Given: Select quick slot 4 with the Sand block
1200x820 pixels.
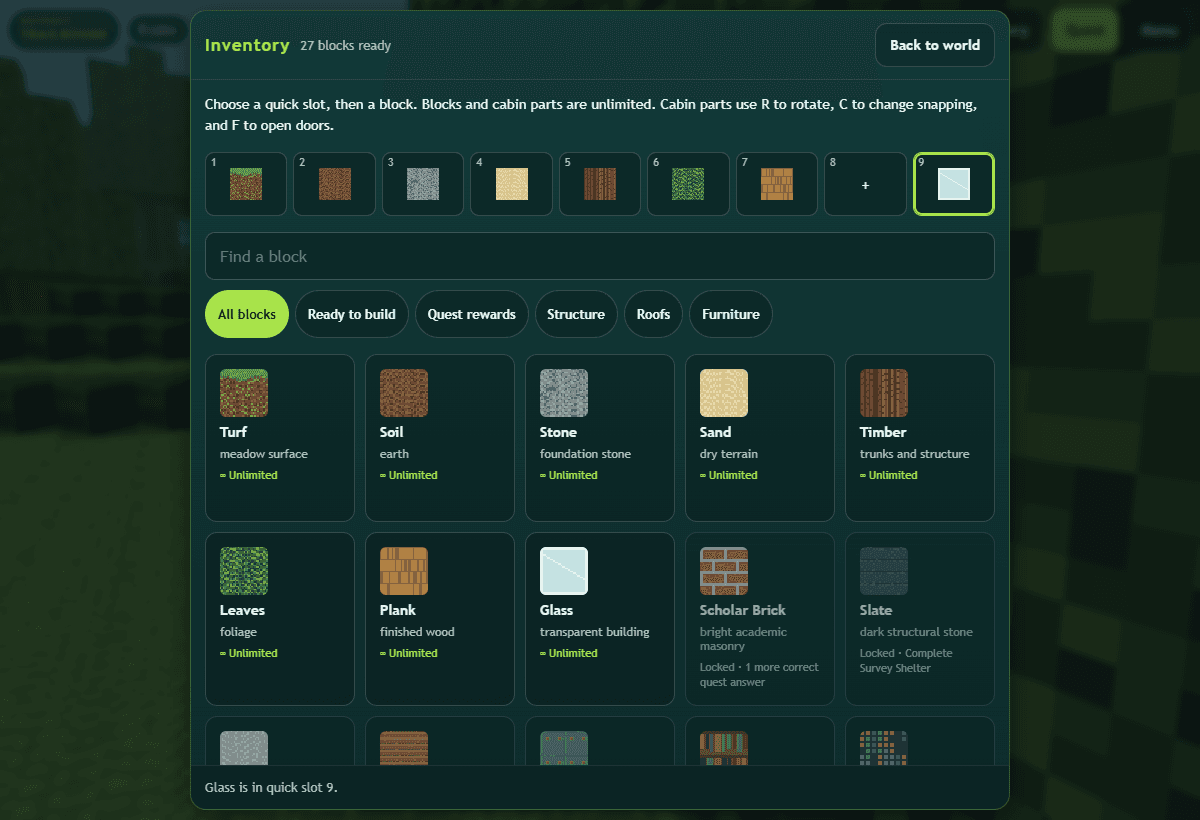Looking at the screenshot, I should [511, 184].
